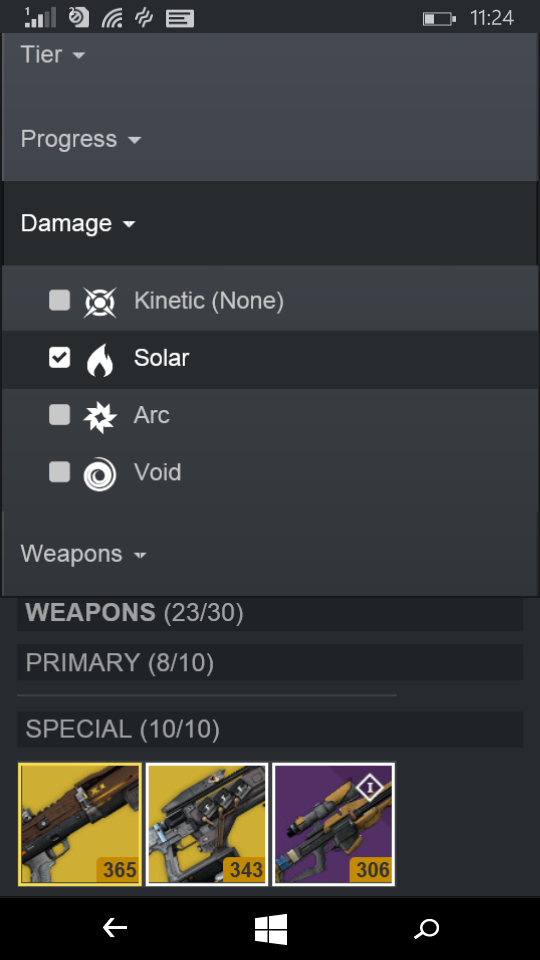This screenshot has height=960, width=540.
Task: Click the Void swirl icon
Action: click(x=100, y=474)
